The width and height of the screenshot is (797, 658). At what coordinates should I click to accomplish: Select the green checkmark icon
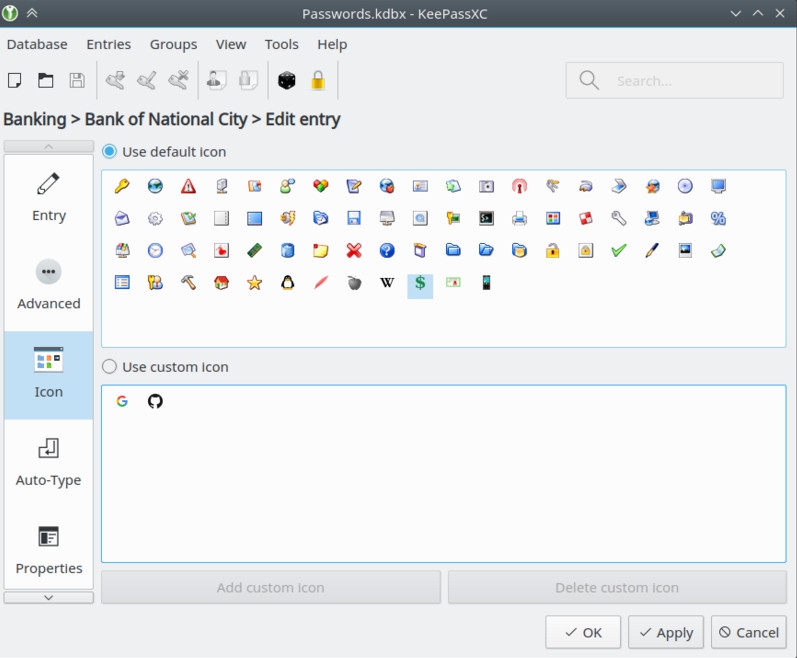point(619,250)
